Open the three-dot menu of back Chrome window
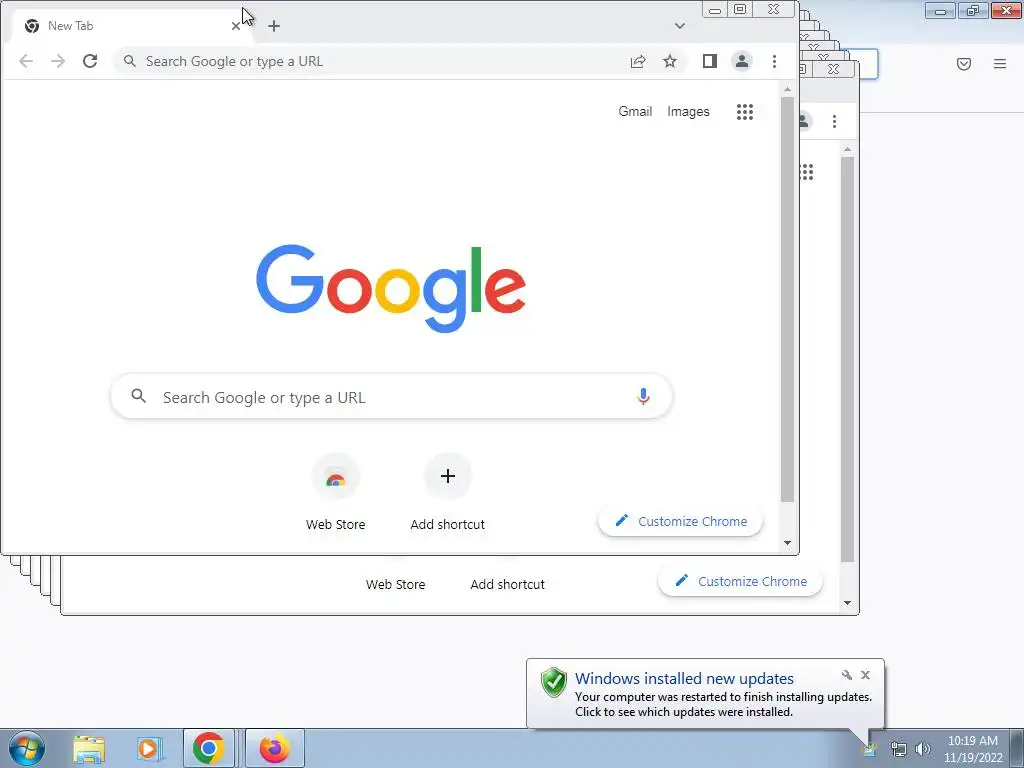 coord(835,121)
